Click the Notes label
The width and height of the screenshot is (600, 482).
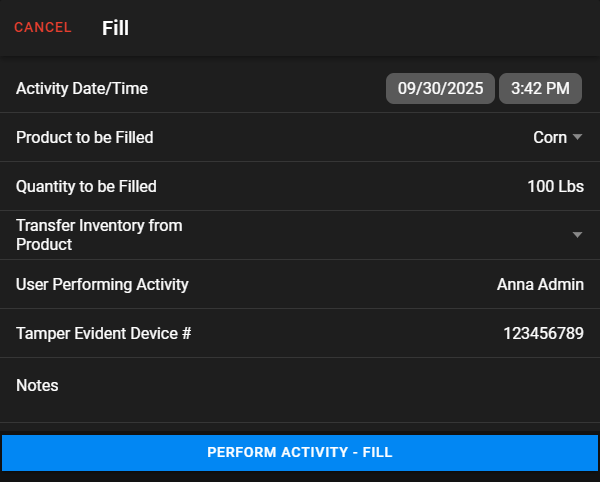(37, 385)
